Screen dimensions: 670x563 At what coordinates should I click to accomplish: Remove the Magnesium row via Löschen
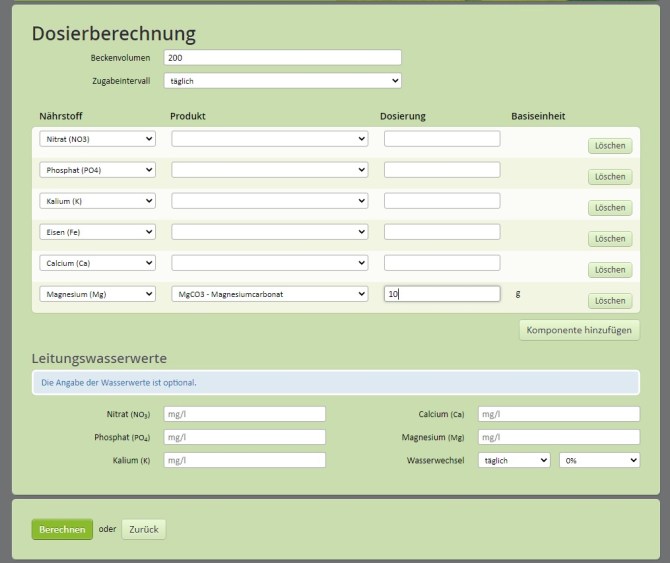609,301
